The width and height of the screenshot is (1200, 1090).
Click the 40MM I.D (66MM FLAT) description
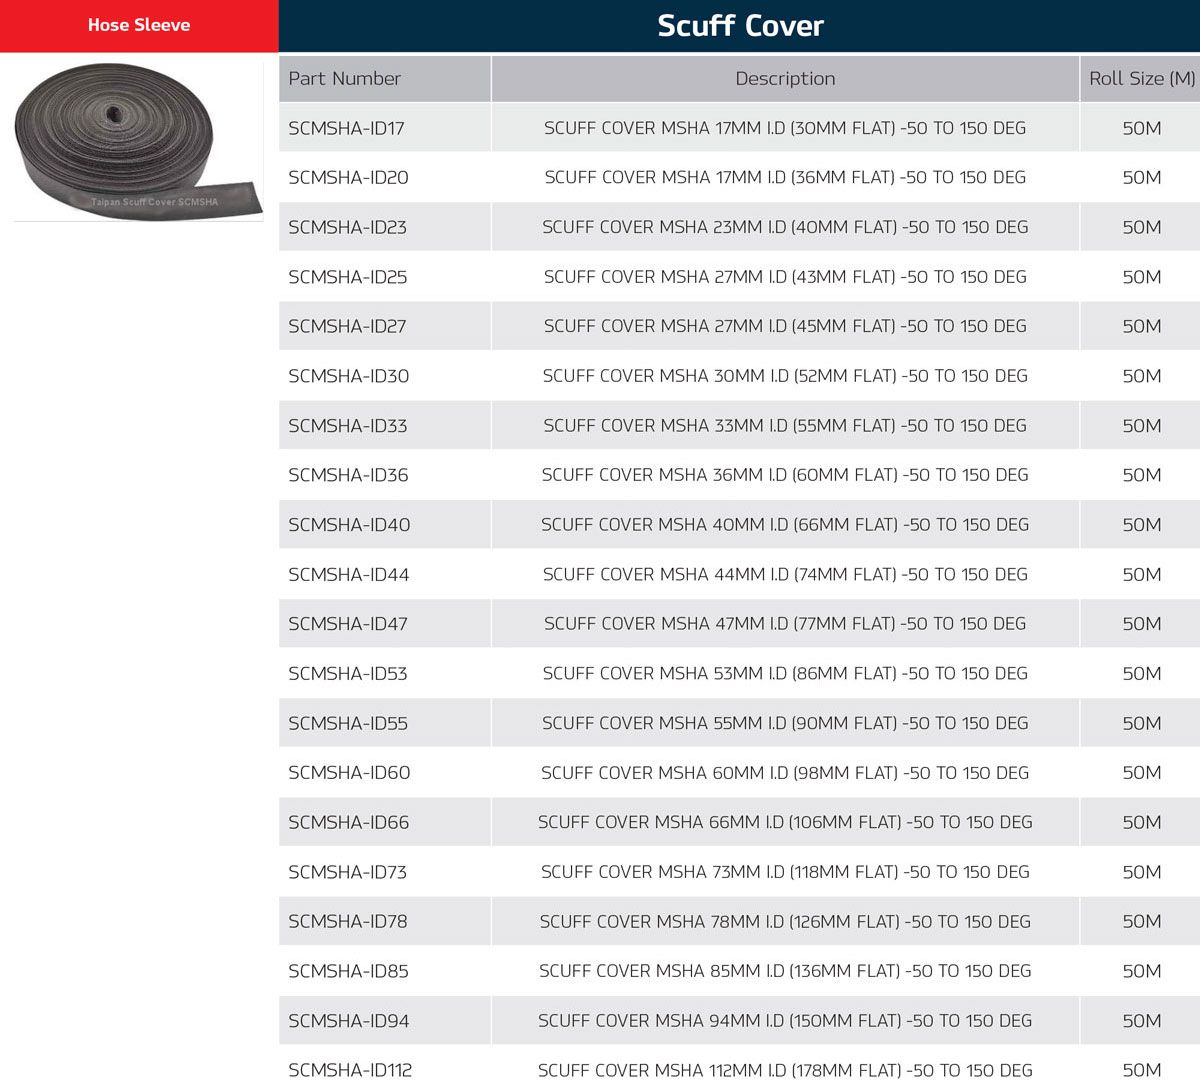[785, 525]
